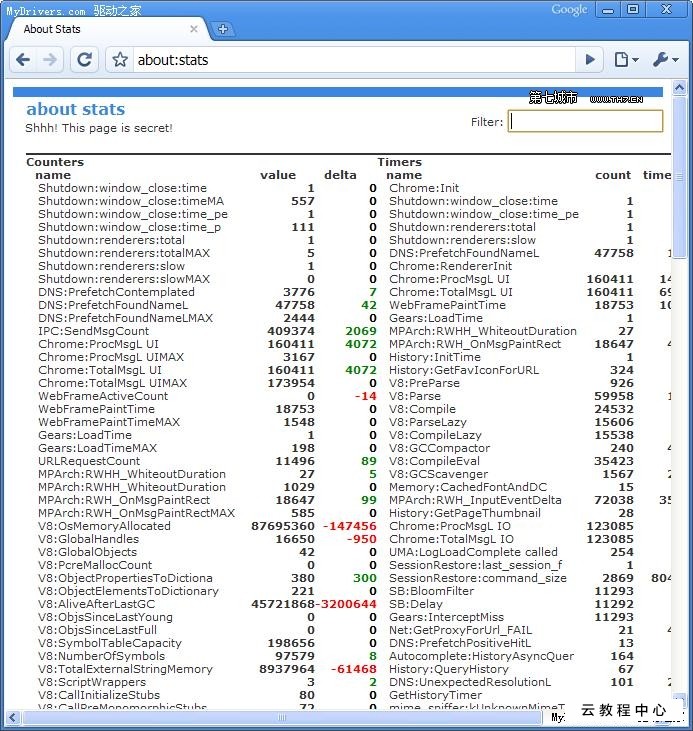
Task: Focus the Filter text field
Action: click(x=585, y=121)
